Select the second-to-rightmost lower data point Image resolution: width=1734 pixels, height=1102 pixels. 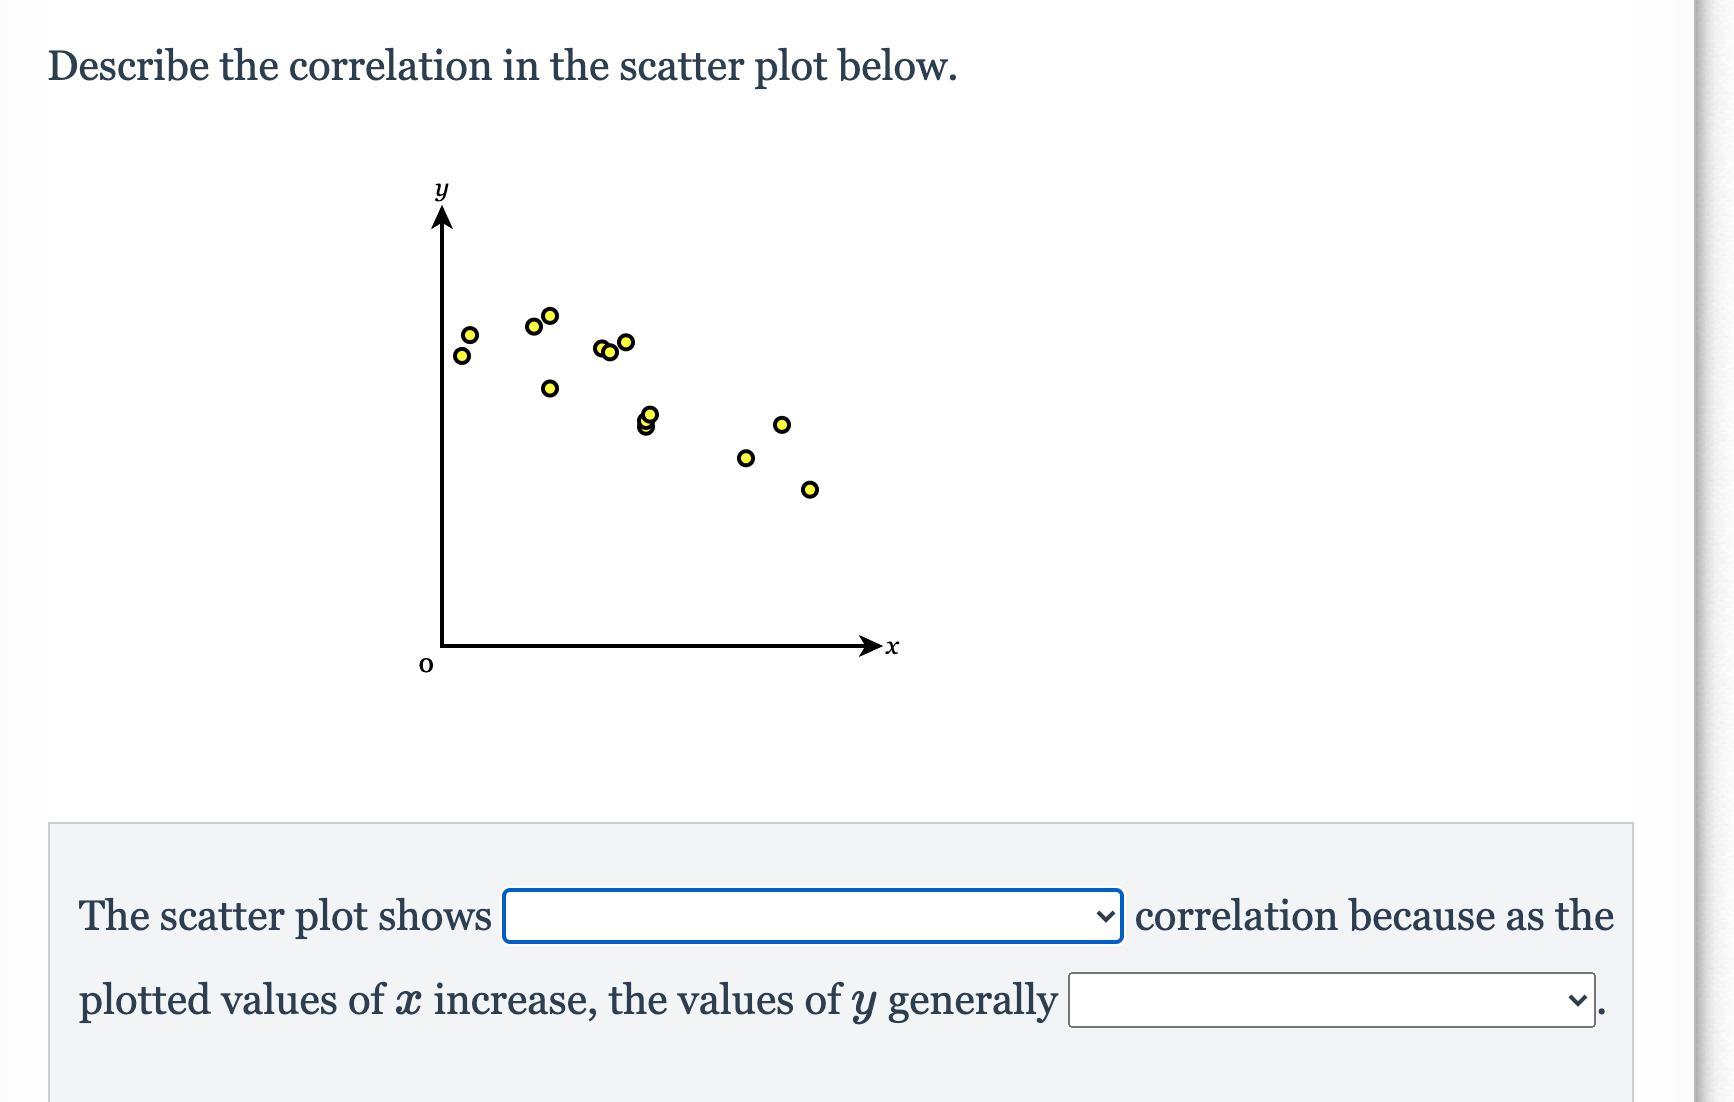click(746, 458)
